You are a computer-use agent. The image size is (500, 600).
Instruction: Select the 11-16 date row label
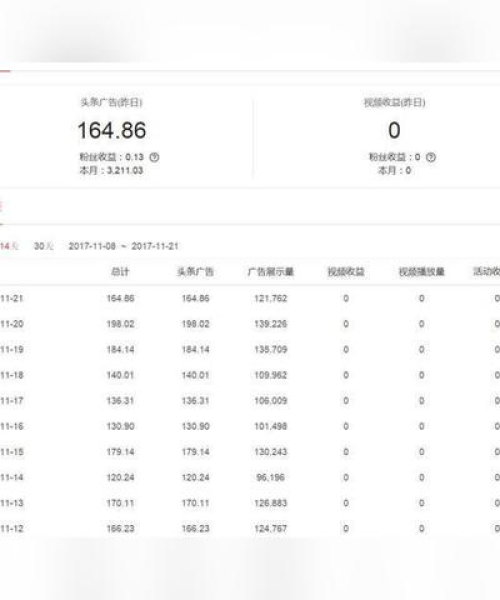pos(12,426)
